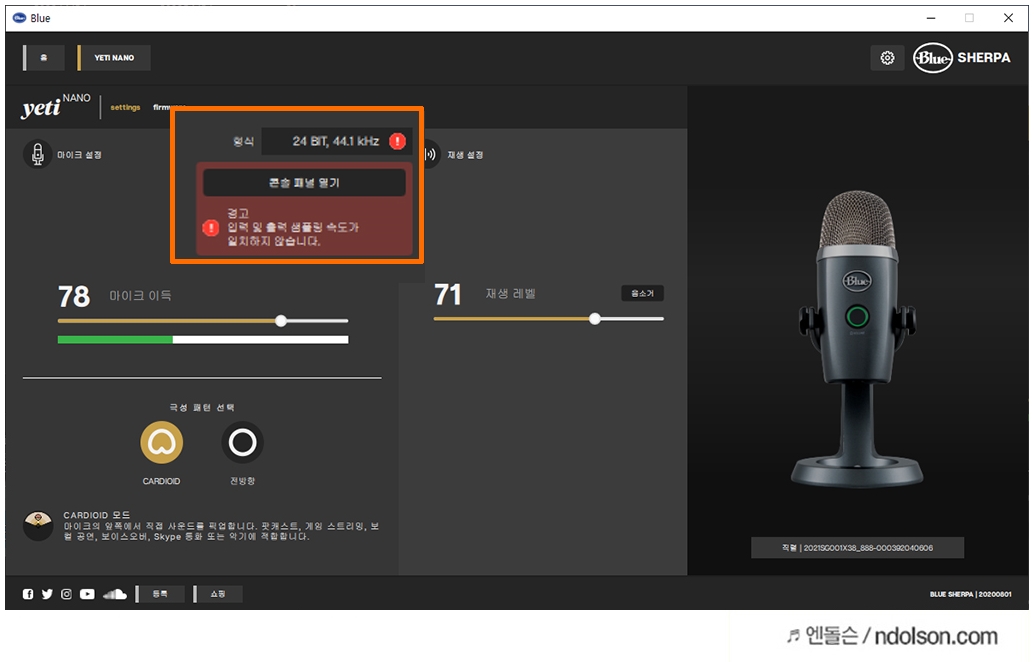Image resolution: width=1034 pixels, height=662 pixels.
Task: Select the omnidirectional (전방향) polar pattern
Action: click(x=243, y=442)
